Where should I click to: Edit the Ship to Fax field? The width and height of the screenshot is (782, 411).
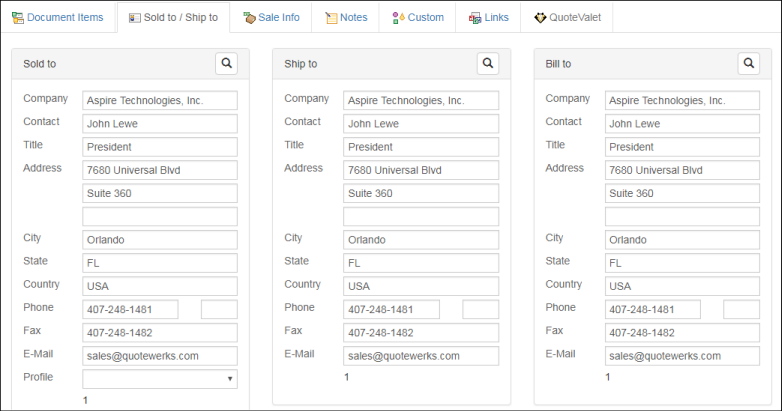tap(421, 332)
